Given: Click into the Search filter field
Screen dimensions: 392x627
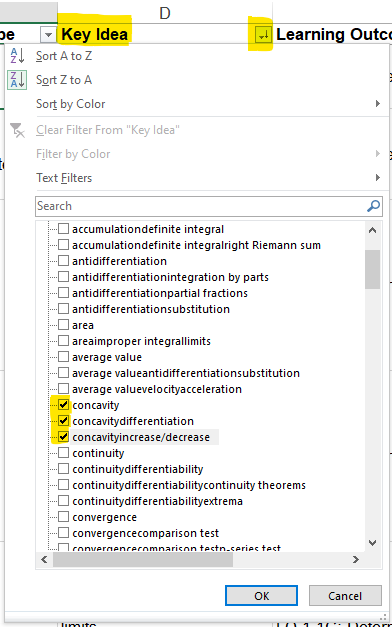Looking at the screenshot, I should pyautogui.click(x=208, y=206).
